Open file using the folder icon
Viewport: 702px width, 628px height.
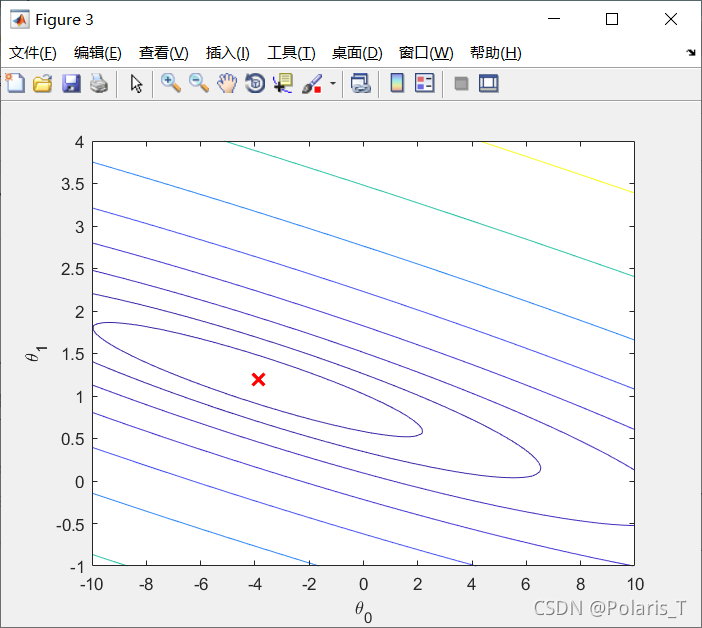click(43, 84)
